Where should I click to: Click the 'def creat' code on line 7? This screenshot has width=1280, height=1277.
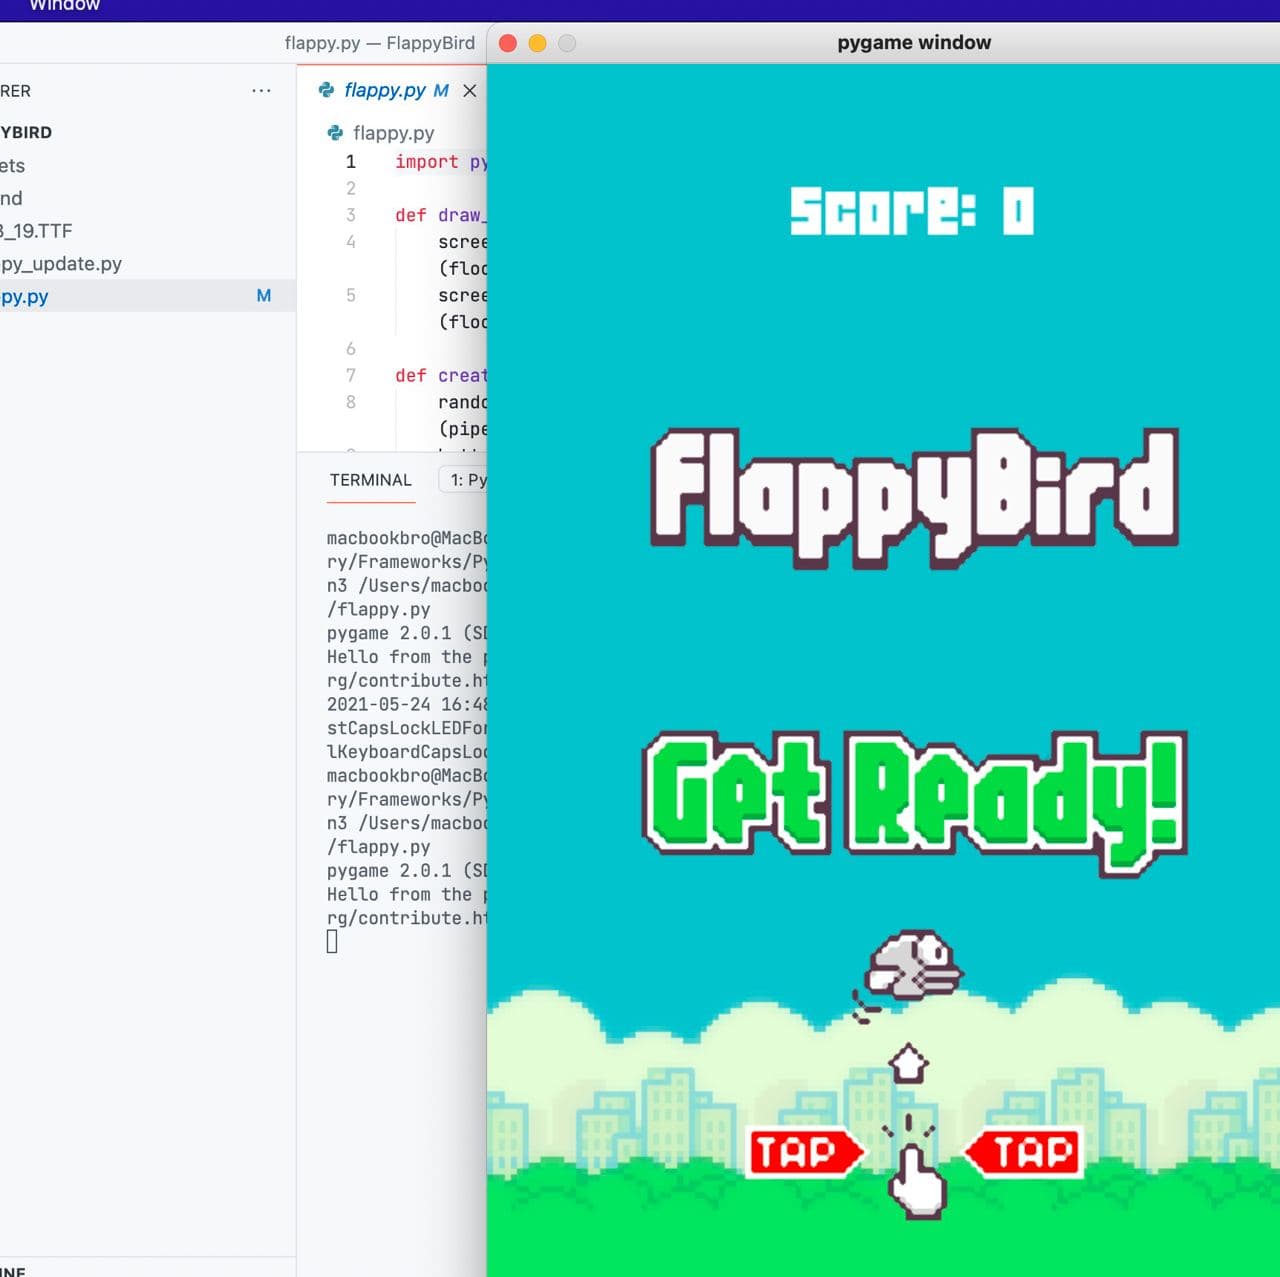pos(441,376)
